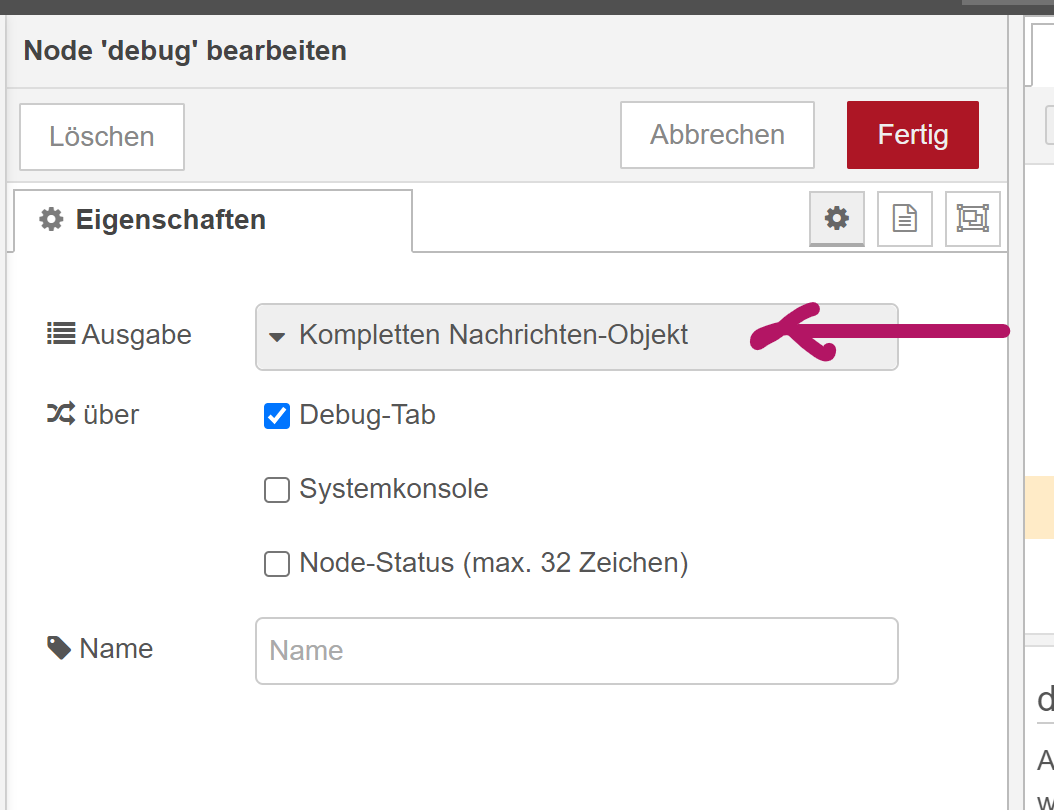
Task: Open node appearance settings icon
Action: coord(972,218)
